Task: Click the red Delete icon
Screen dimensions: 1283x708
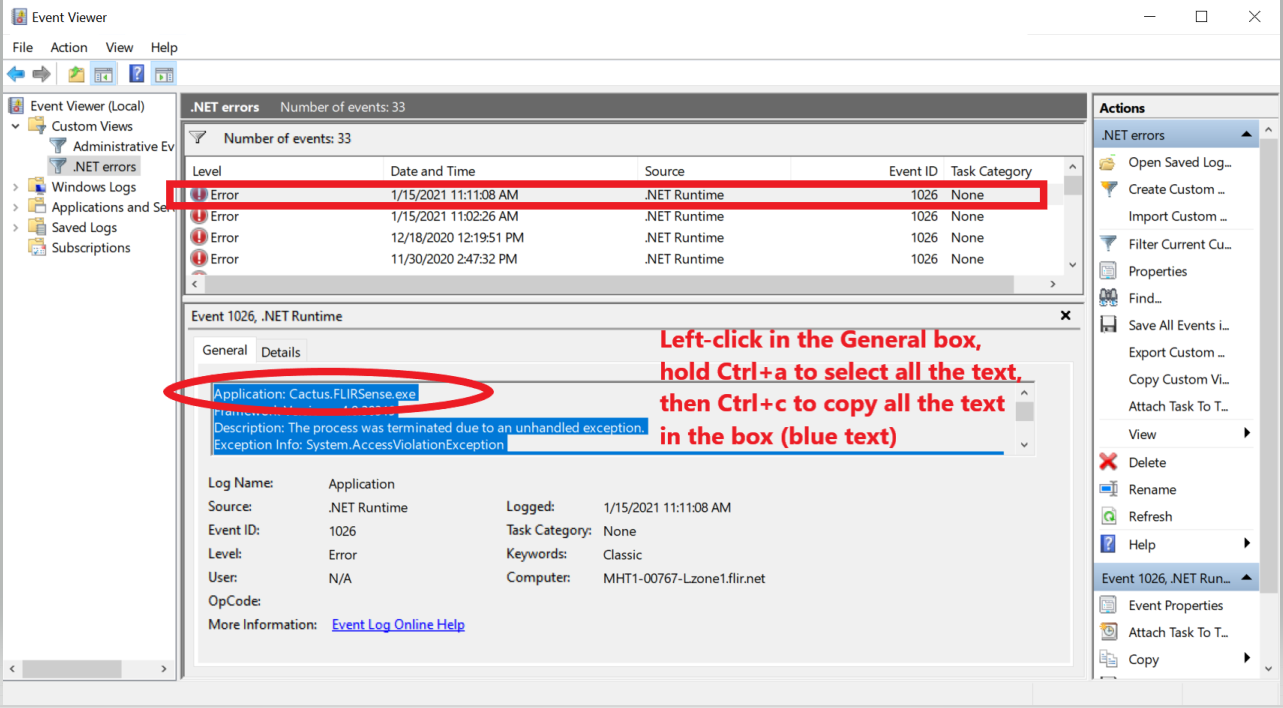Action: [x=1109, y=461]
